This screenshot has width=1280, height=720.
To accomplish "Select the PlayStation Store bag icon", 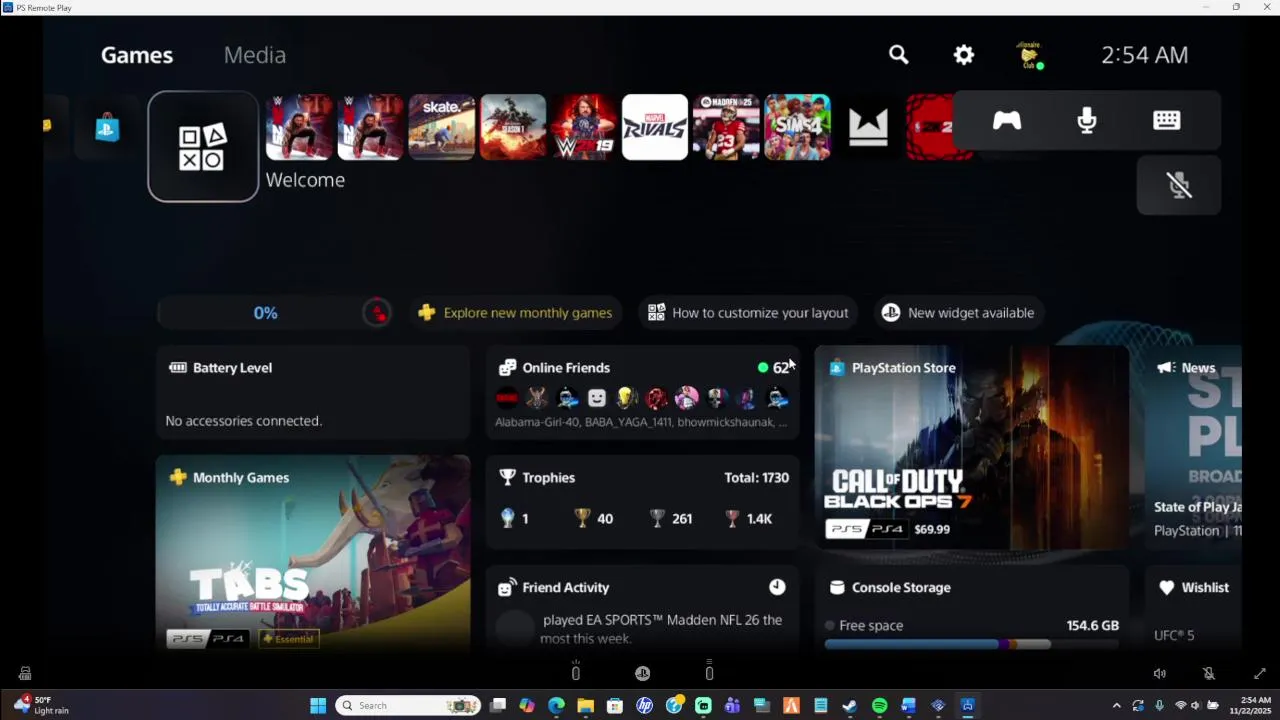I will click(x=107, y=128).
